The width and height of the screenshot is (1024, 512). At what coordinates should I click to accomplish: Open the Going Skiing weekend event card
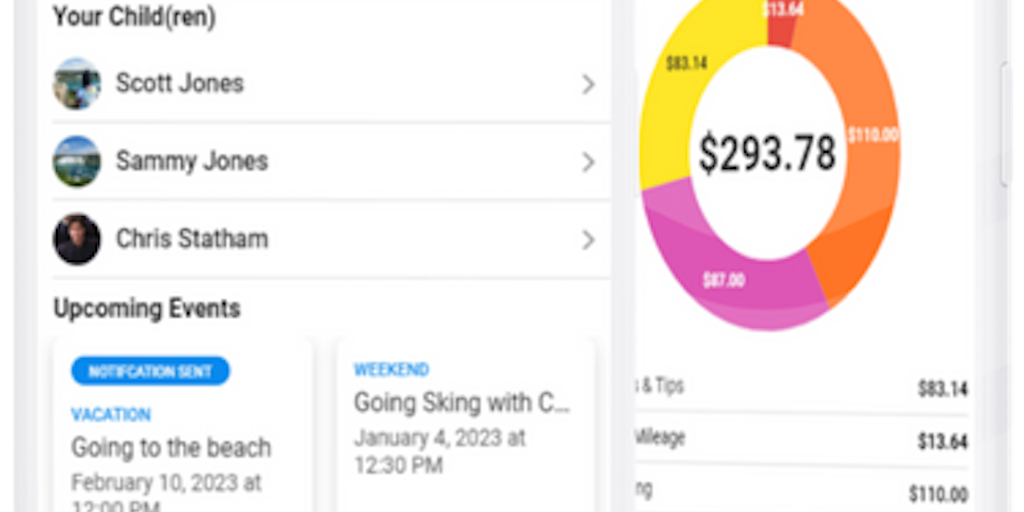465,420
